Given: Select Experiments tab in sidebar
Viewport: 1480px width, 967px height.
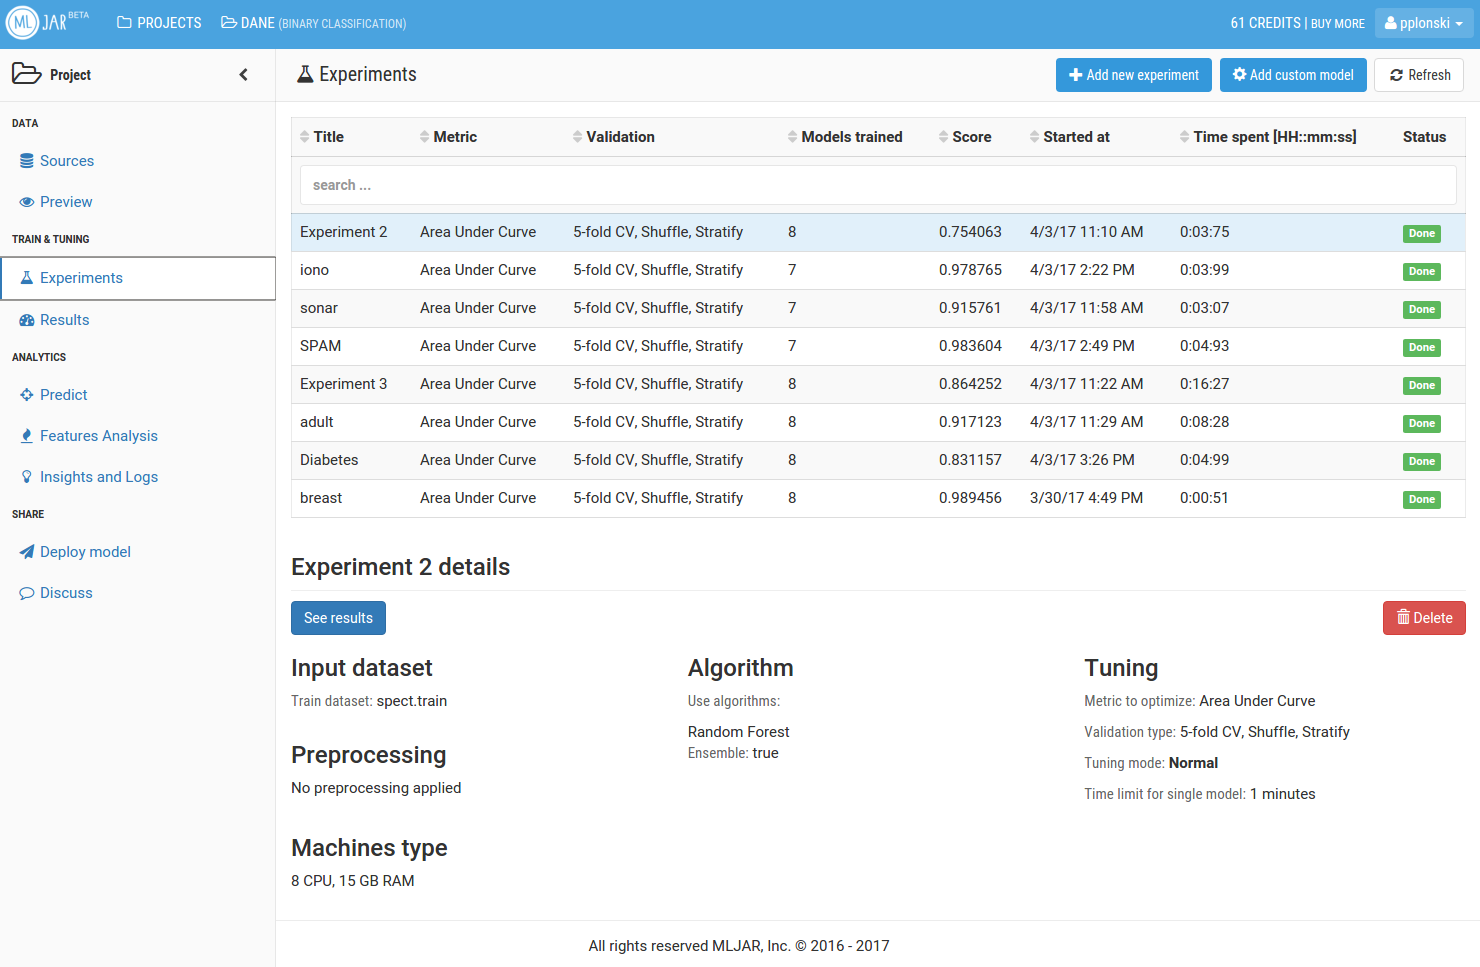Looking at the screenshot, I should coord(81,278).
